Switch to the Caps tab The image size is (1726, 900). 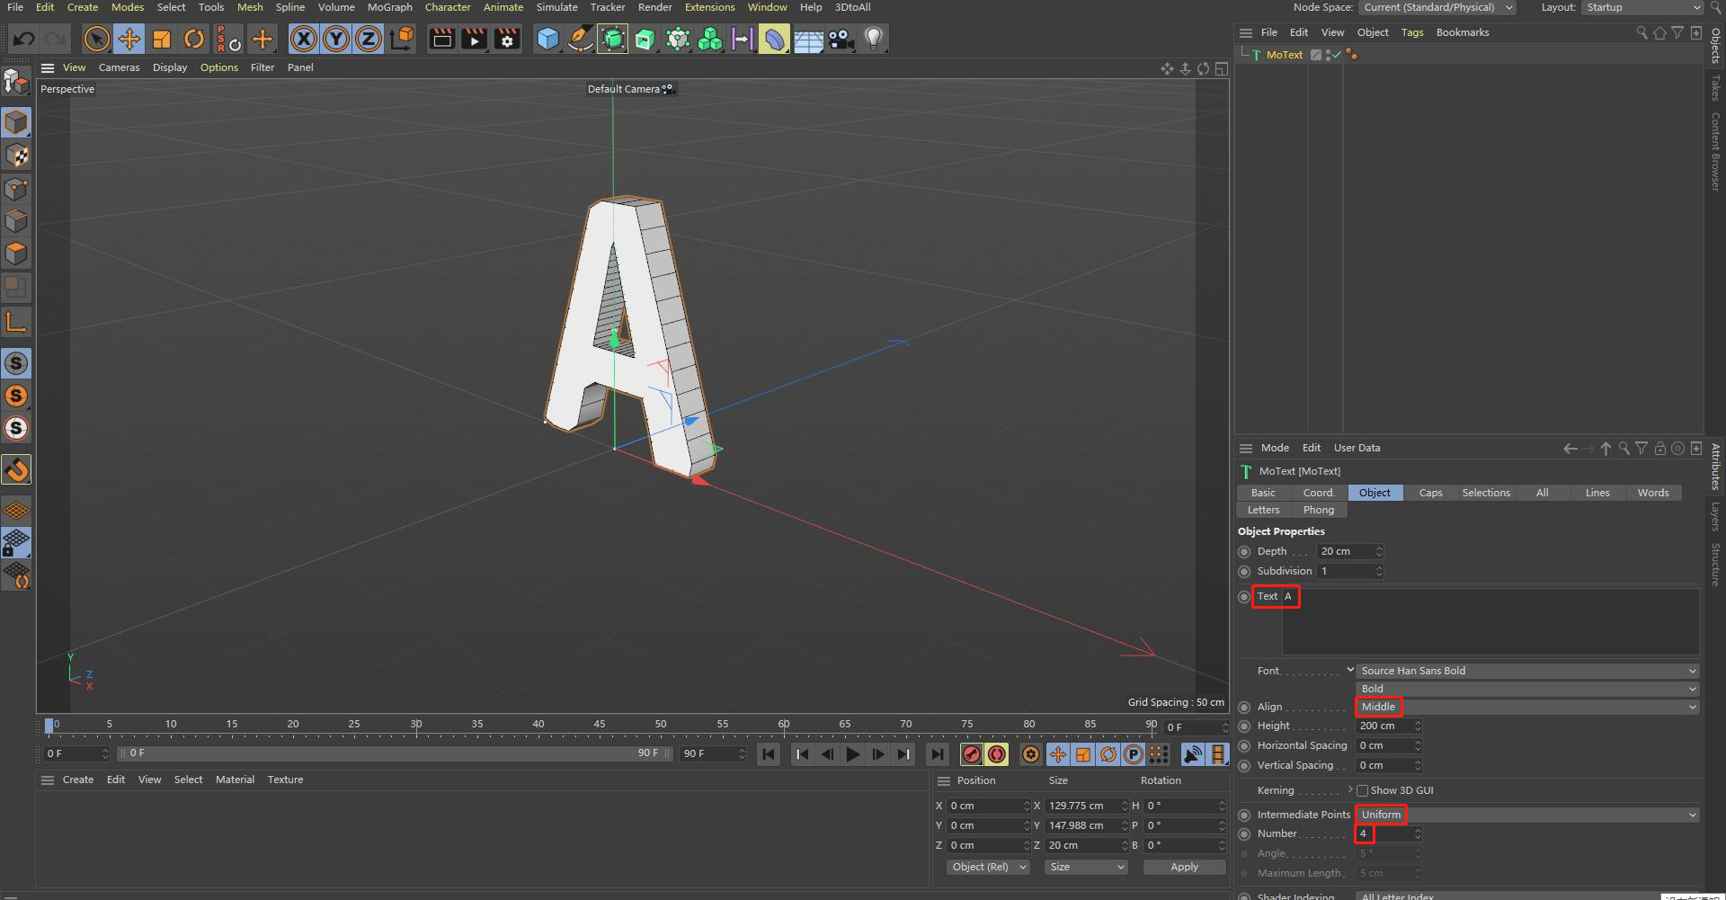click(x=1430, y=493)
